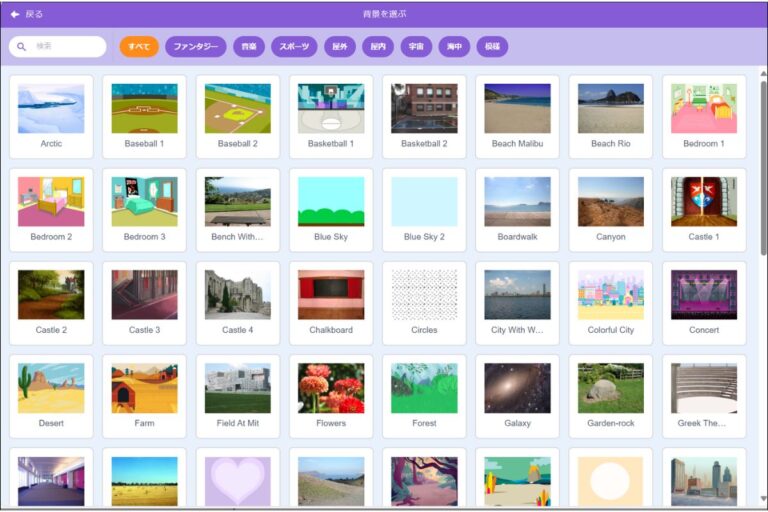Click the search magnifier icon
Viewport: 768px width, 512px height.
tap(22, 47)
